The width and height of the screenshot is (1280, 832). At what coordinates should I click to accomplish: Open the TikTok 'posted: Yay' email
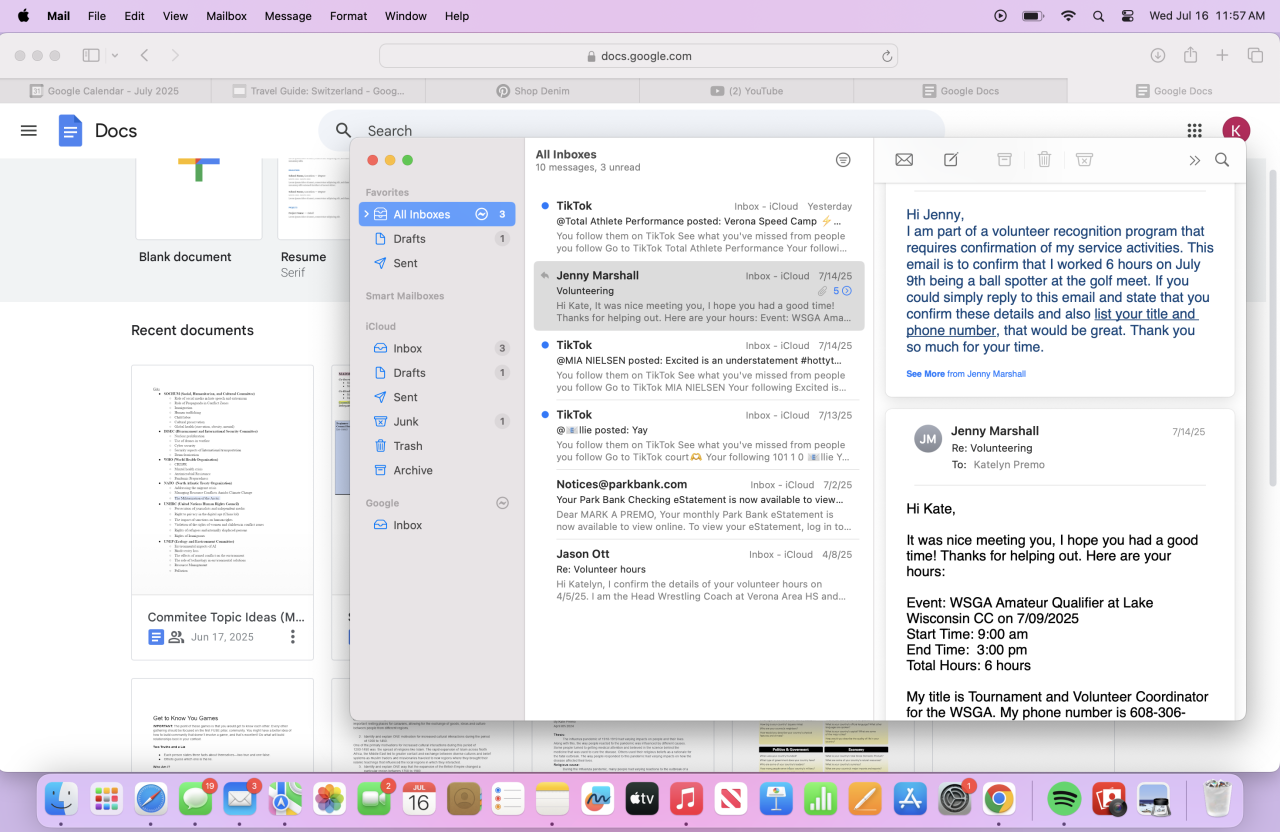699,435
